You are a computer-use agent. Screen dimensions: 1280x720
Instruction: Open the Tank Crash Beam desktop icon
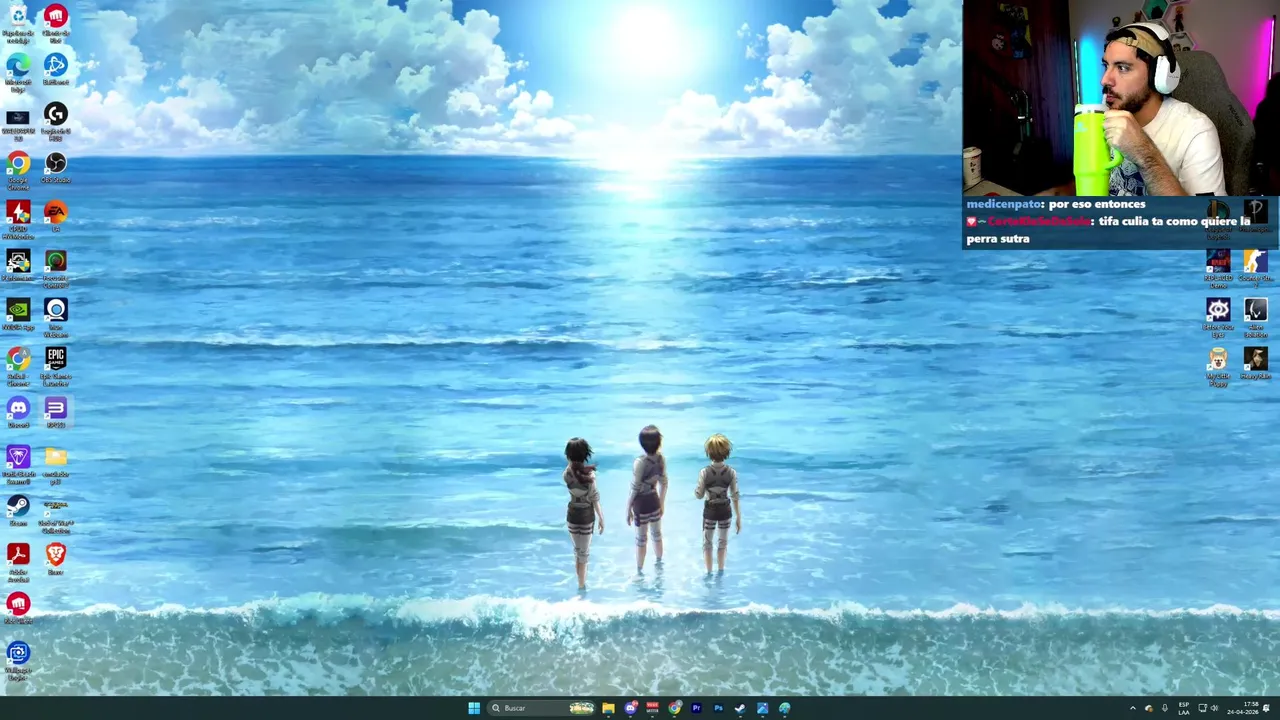18,463
